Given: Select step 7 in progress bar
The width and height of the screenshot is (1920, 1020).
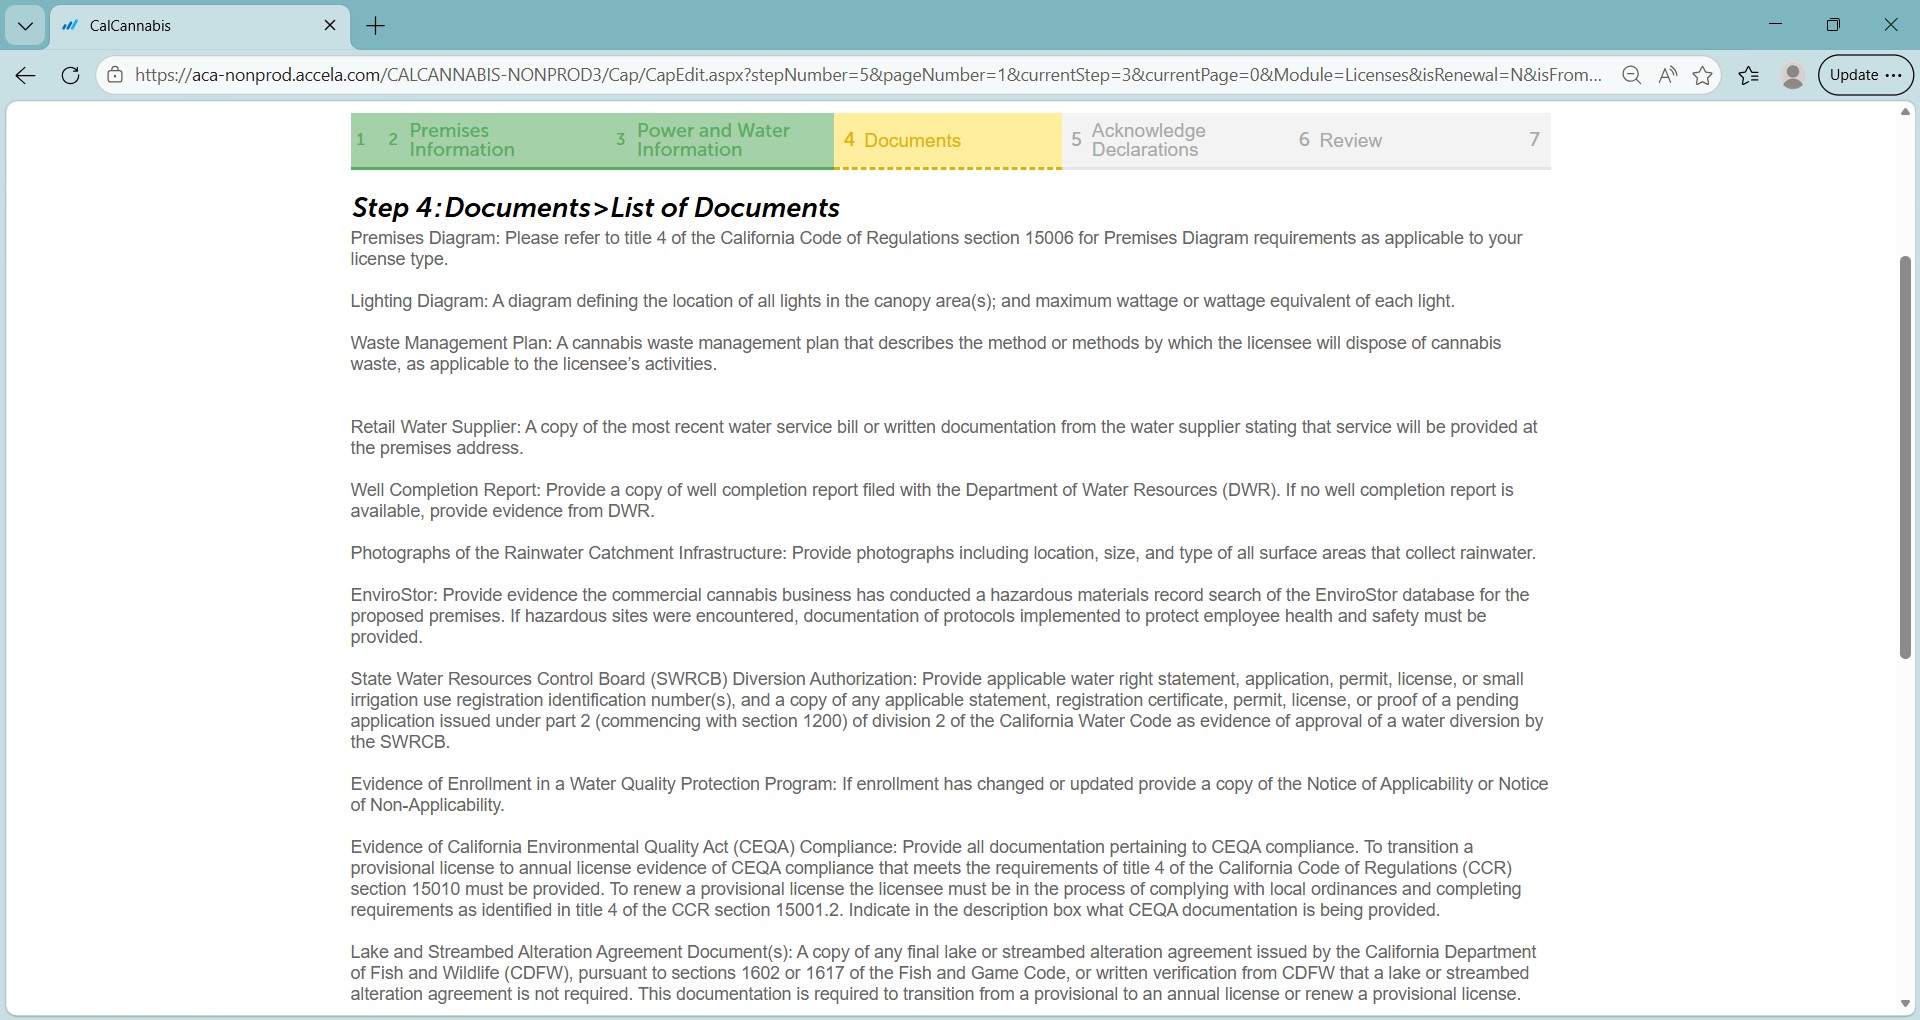Looking at the screenshot, I should coord(1534,140).
